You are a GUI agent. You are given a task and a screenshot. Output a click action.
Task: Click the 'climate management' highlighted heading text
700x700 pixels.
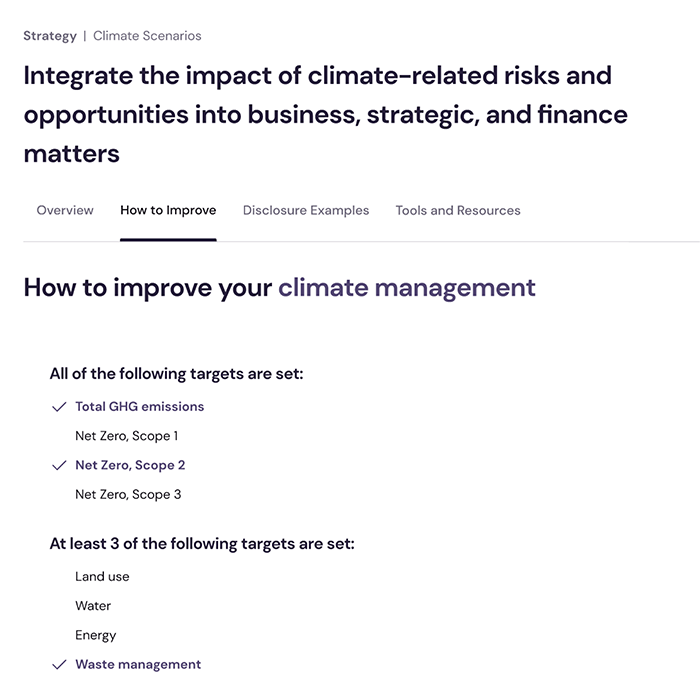pyautogui.click(x=406, y=288)
